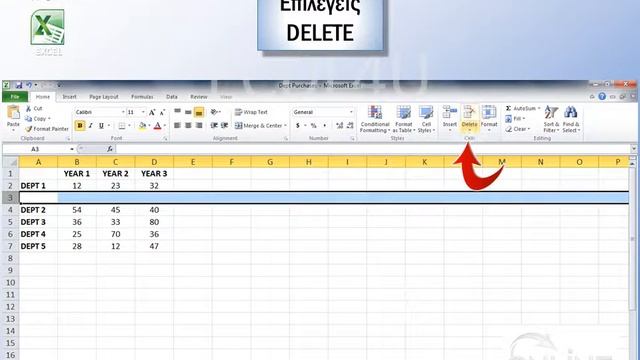Activate the Format Painter brush
This screenshot has height=360, width=640.
click(x=29, y=129)
